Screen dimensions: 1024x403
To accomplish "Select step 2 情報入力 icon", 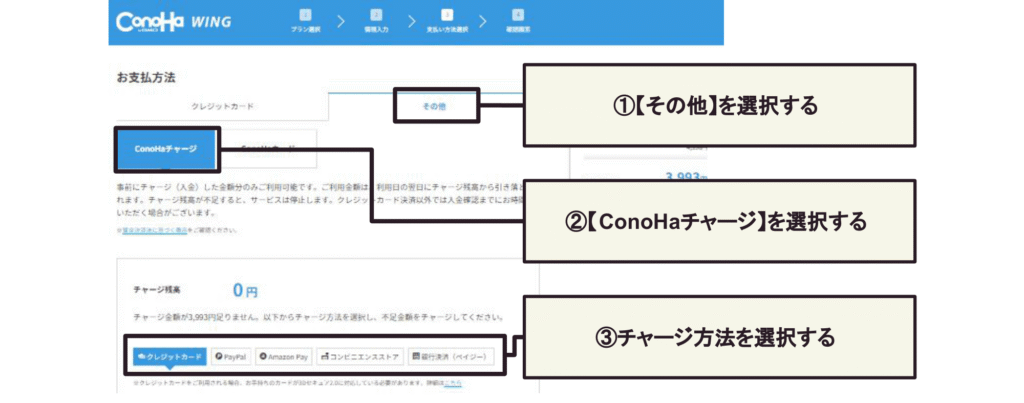I will click(375, 15).
